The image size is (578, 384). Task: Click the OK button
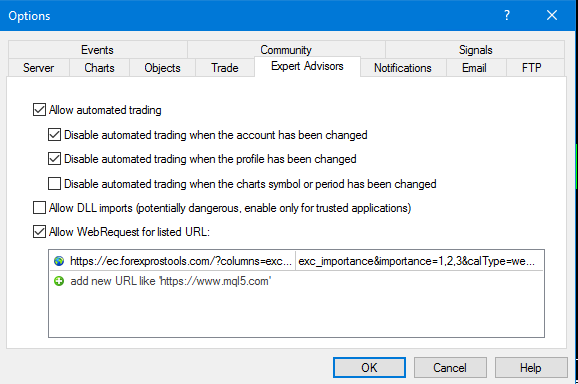(x=369, y=367)
